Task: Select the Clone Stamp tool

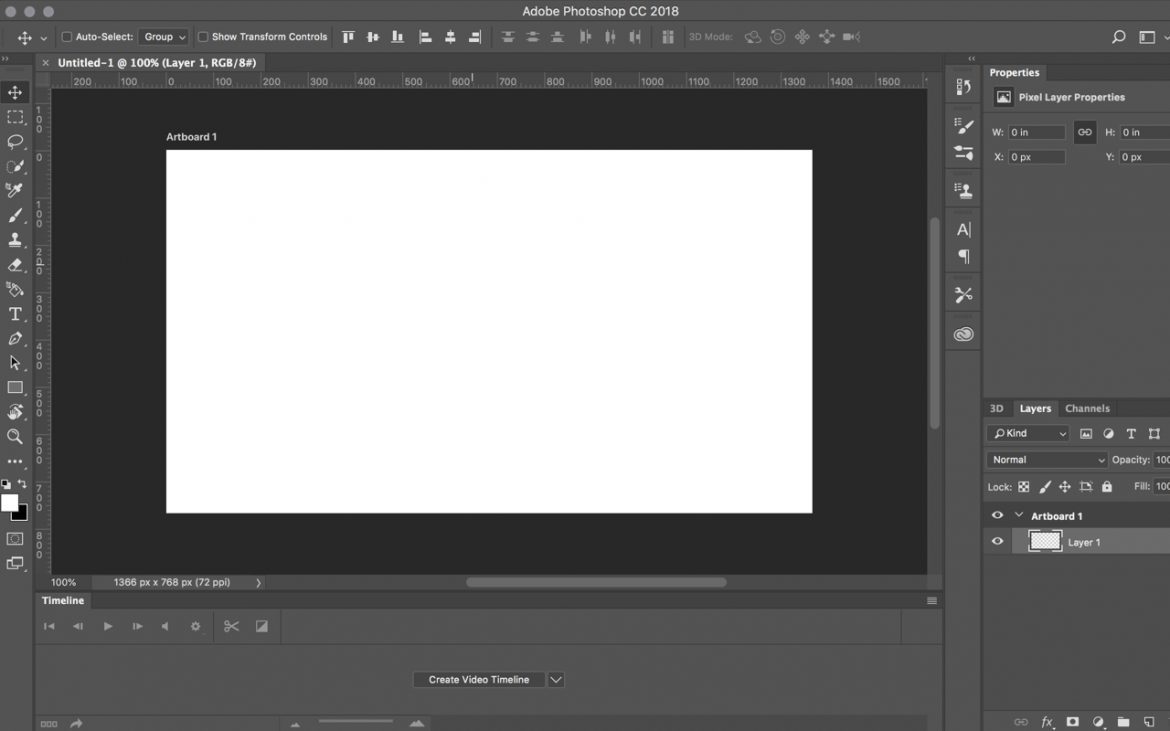Action: click(15, 240)
